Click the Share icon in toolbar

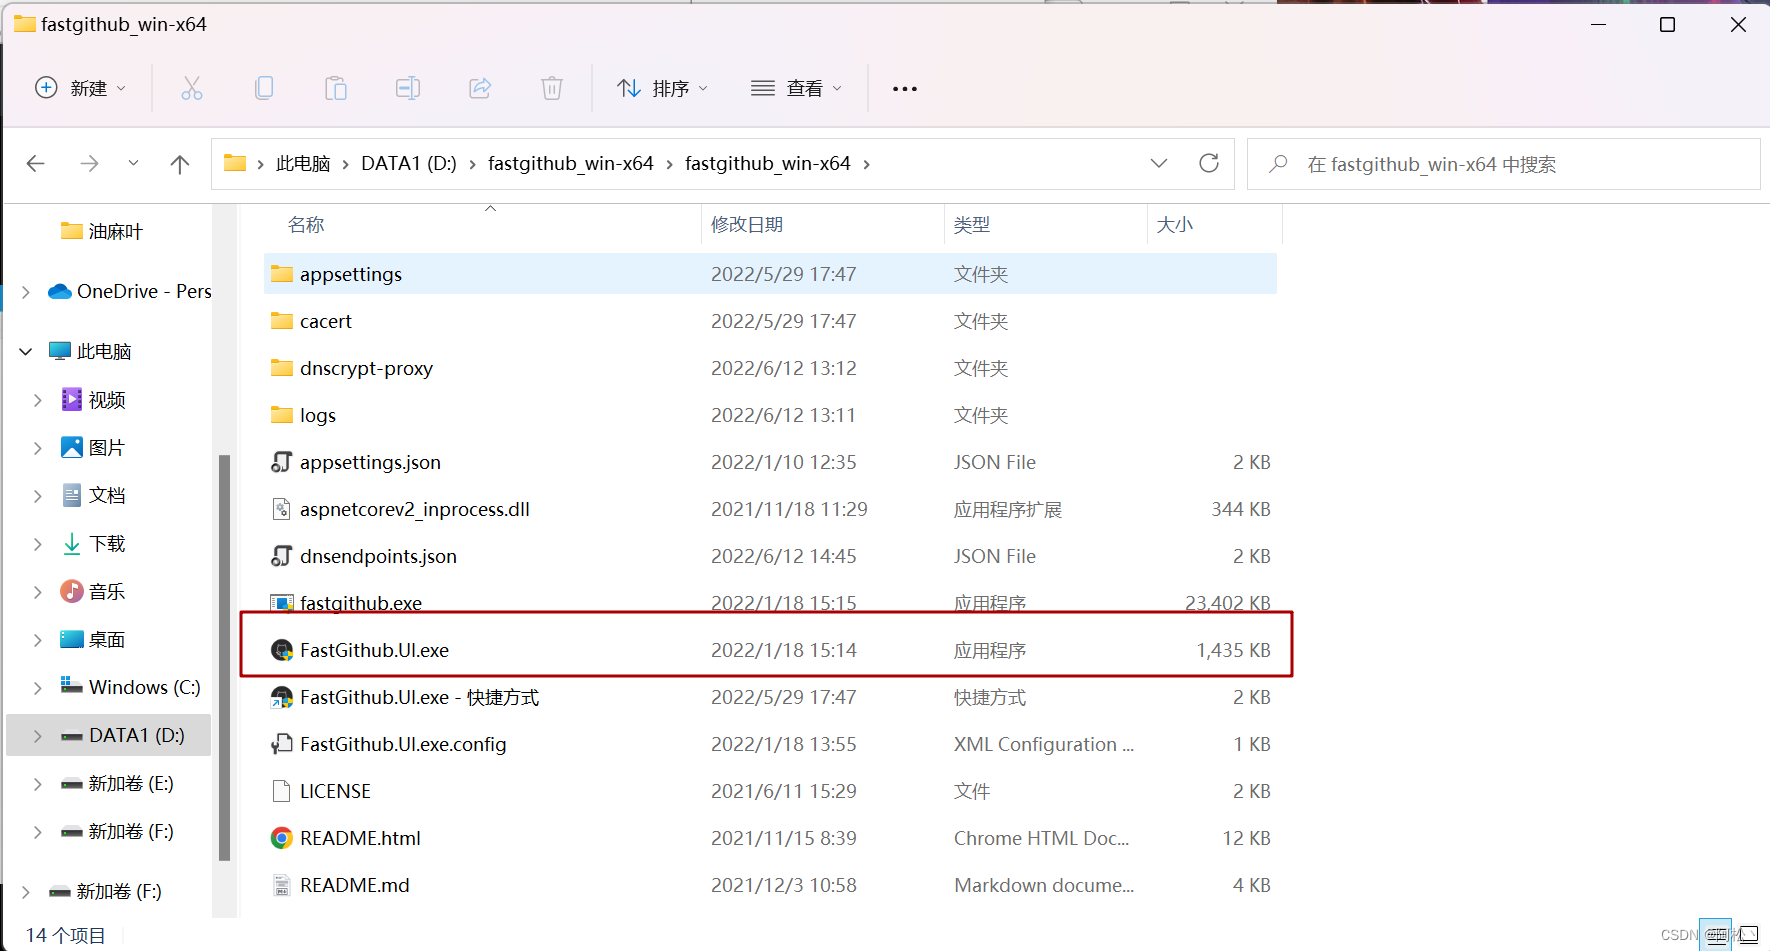pos(480,88)
